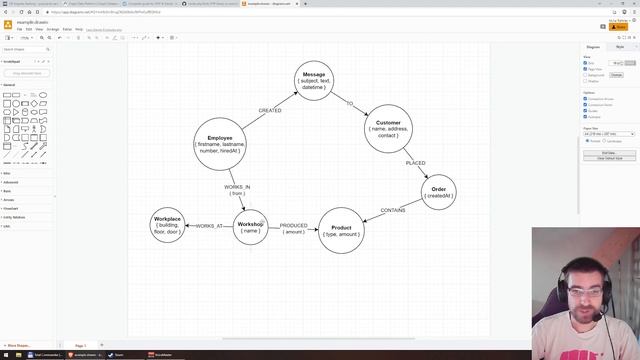
Task: Click the Change background button
Action: coord(616,75)
